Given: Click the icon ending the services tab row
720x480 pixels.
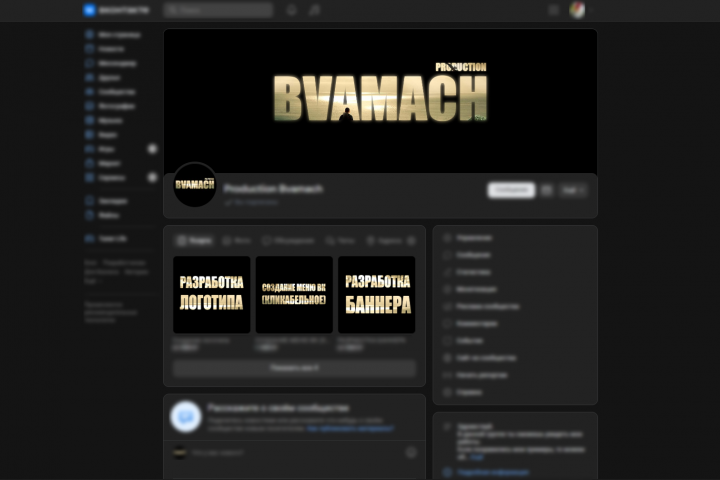Looking at the screenshot, I should [x=411, y=240].
